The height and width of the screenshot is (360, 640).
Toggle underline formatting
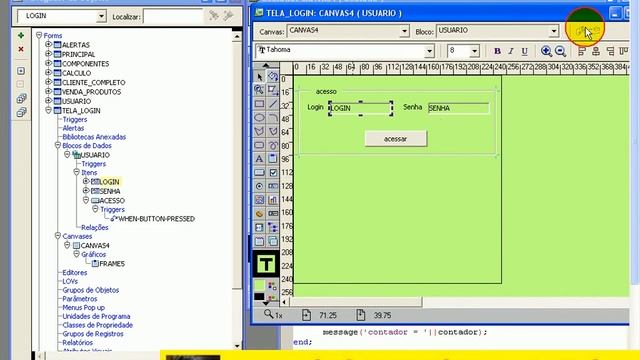tap(524, 51)
